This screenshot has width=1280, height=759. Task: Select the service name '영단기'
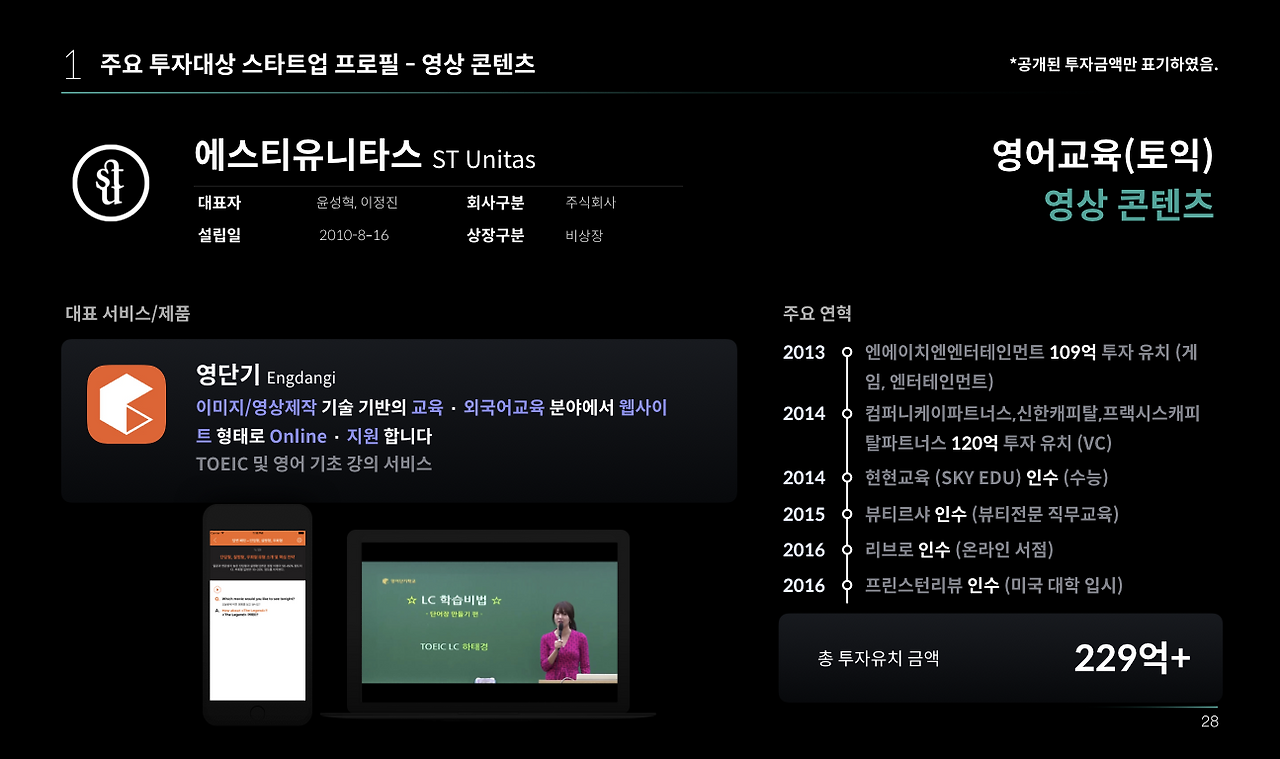(x=228, y=374)
